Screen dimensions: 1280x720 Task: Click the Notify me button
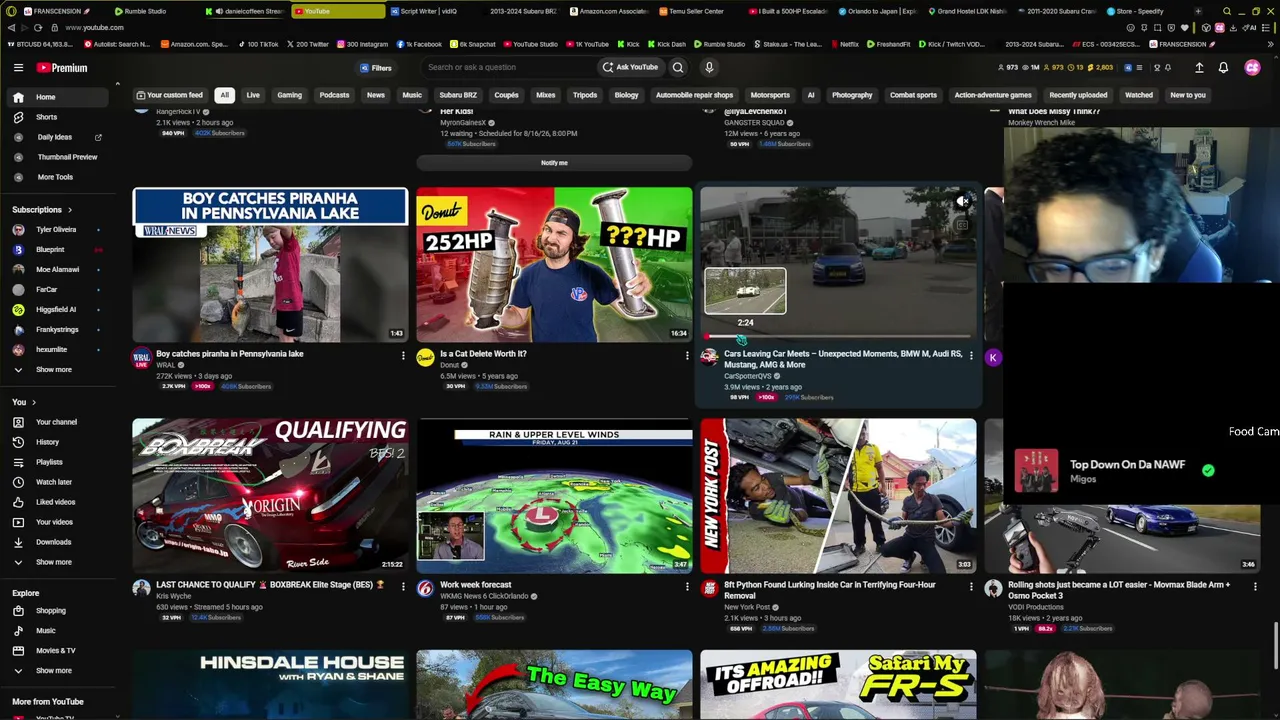pos(554,163)
